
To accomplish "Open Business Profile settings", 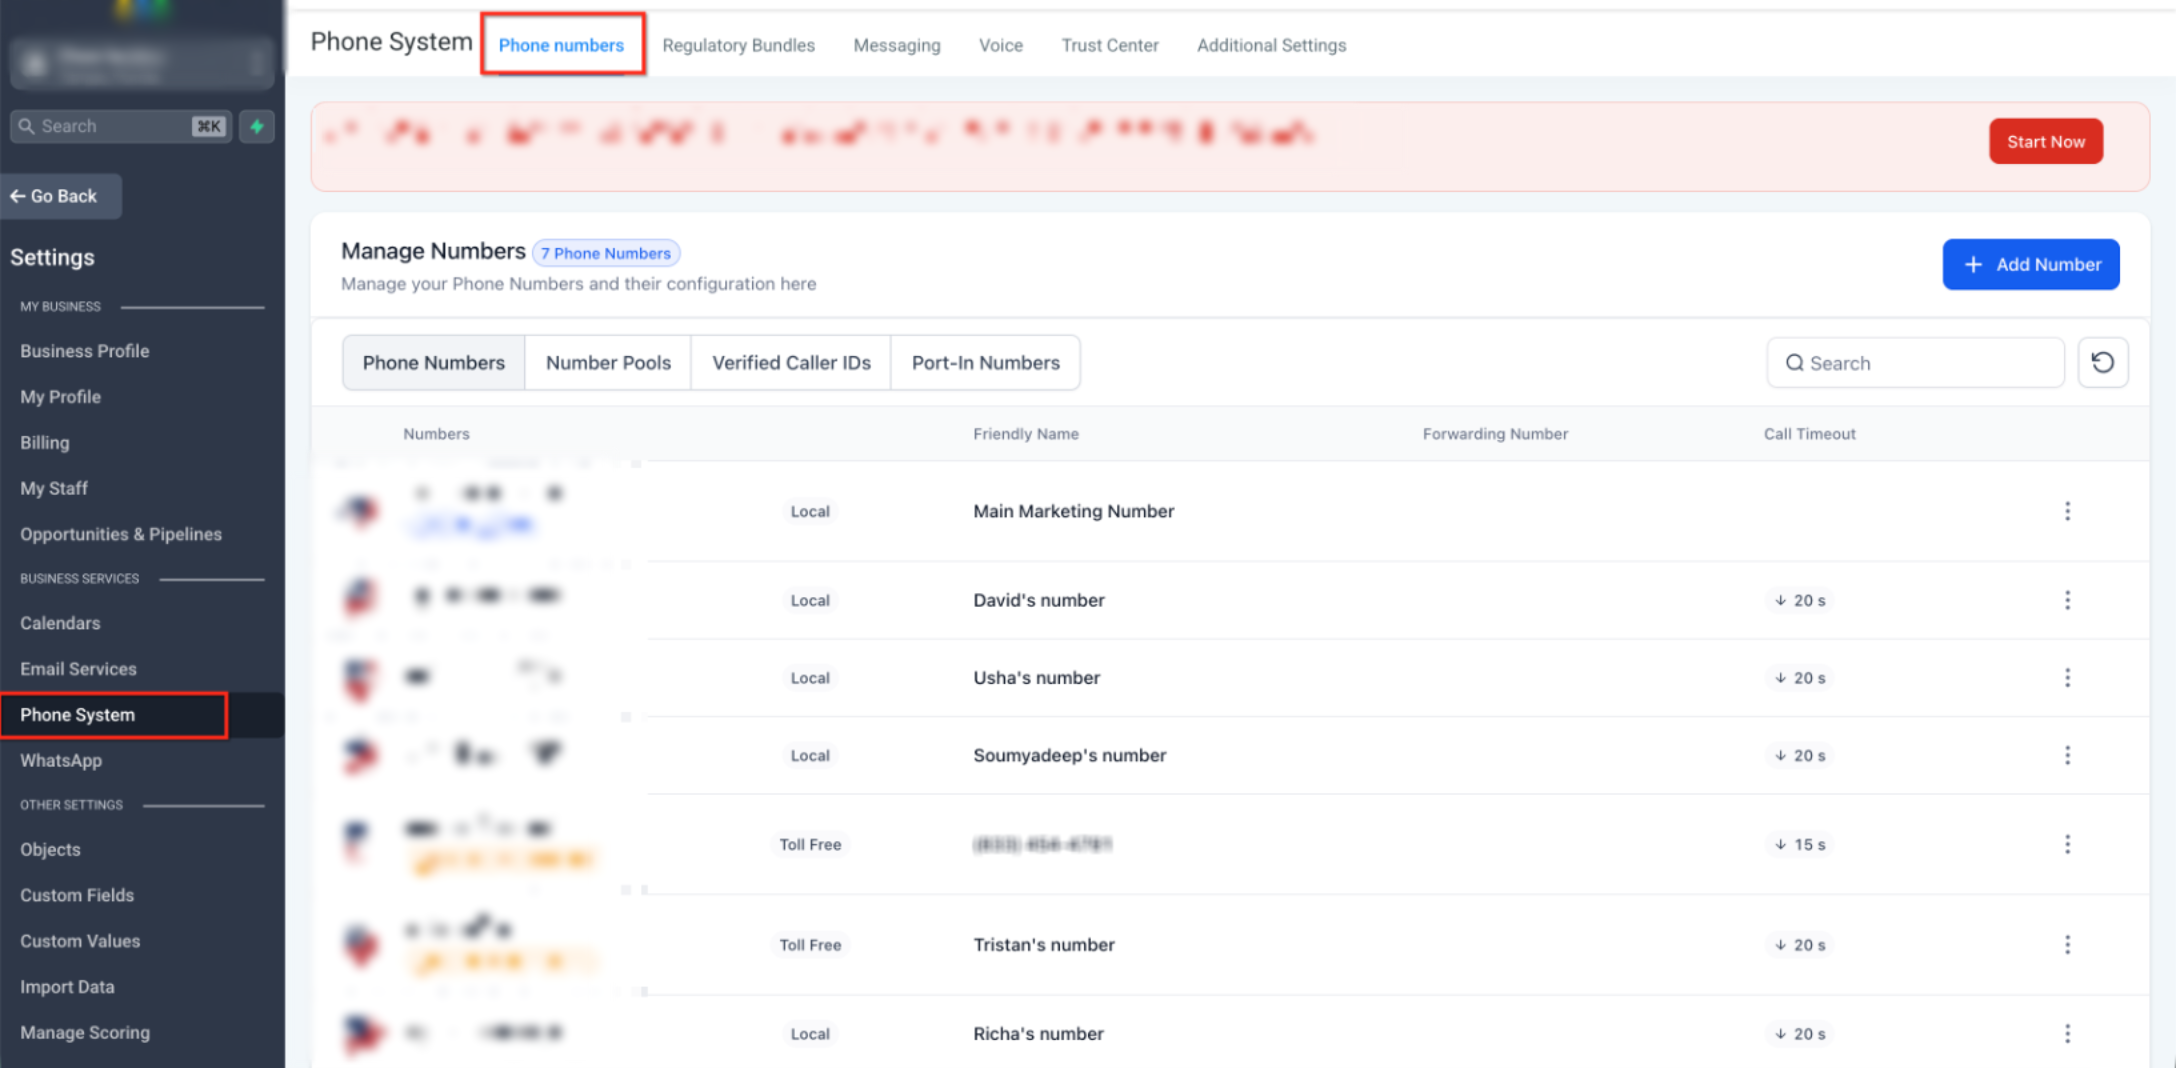I will [x=85, y=351].
